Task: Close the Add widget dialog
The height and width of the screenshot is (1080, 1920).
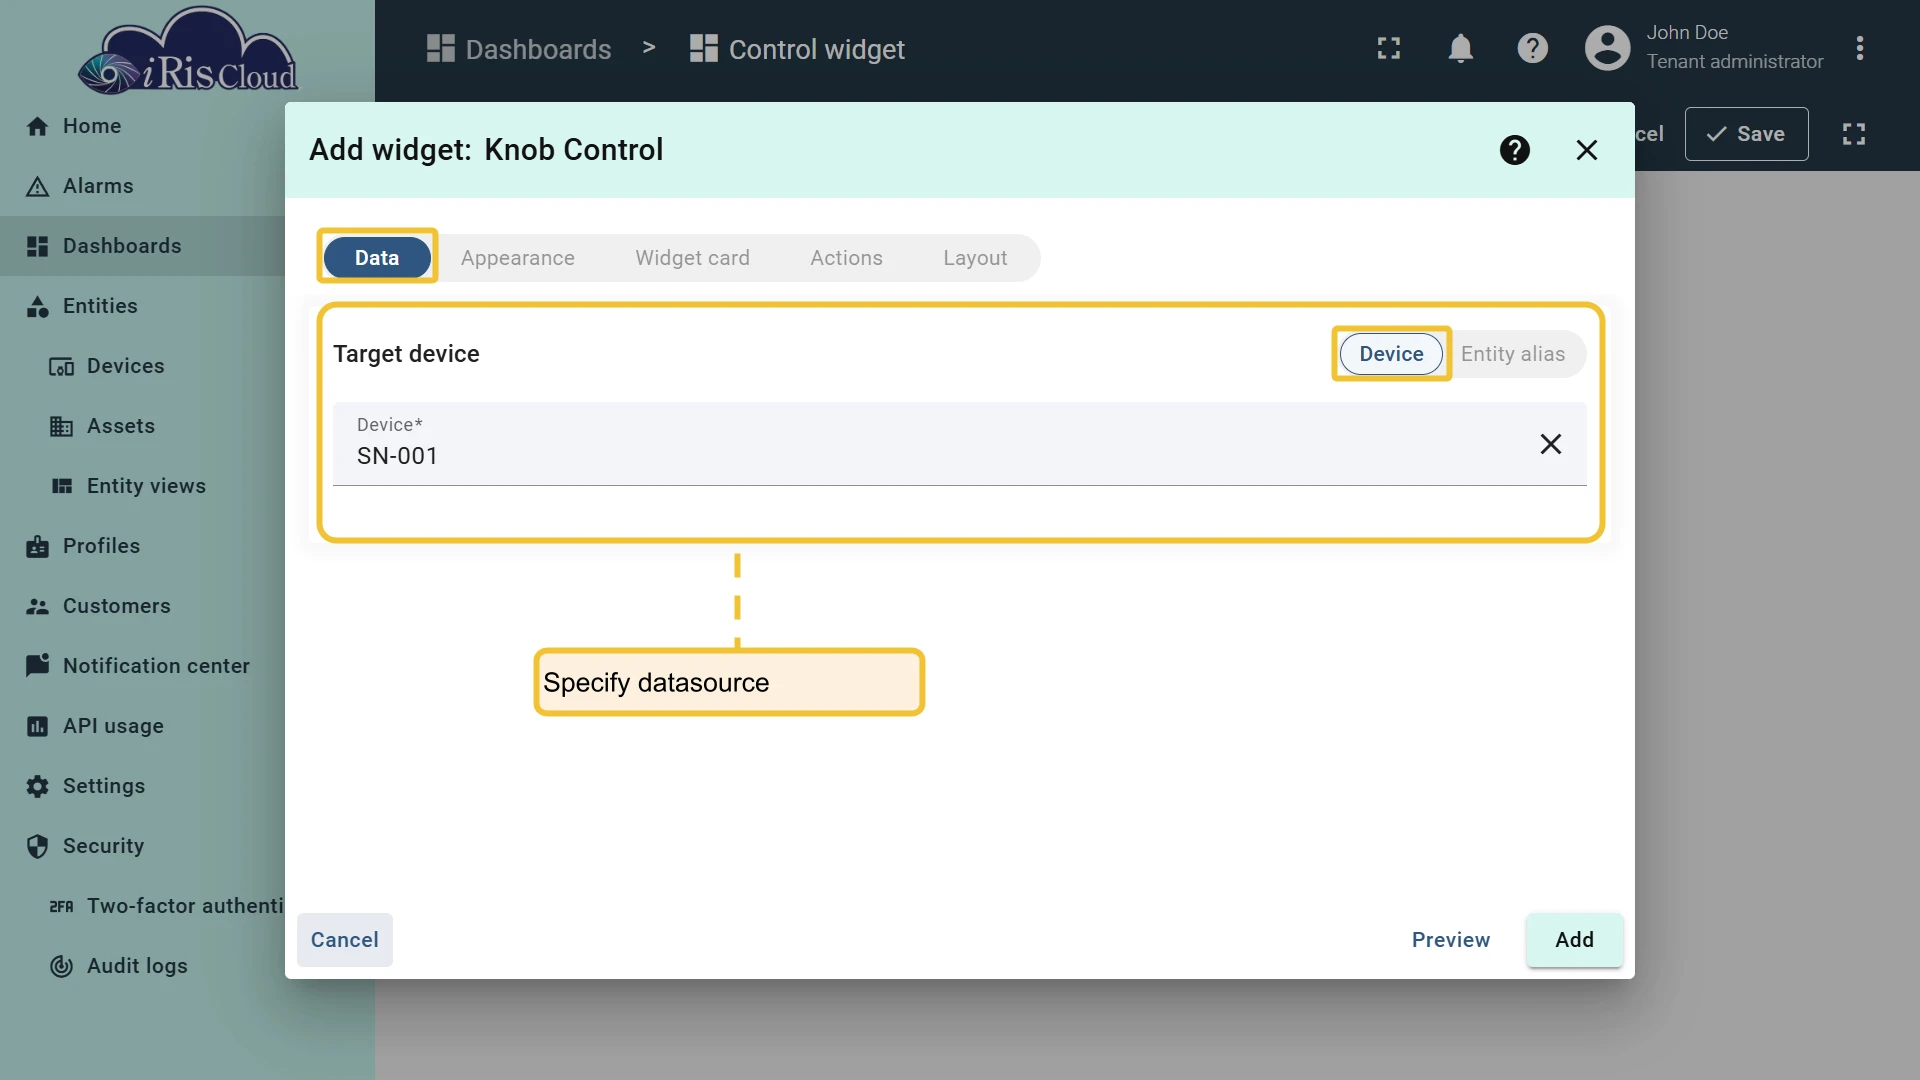Action: tap(1586, 150)
